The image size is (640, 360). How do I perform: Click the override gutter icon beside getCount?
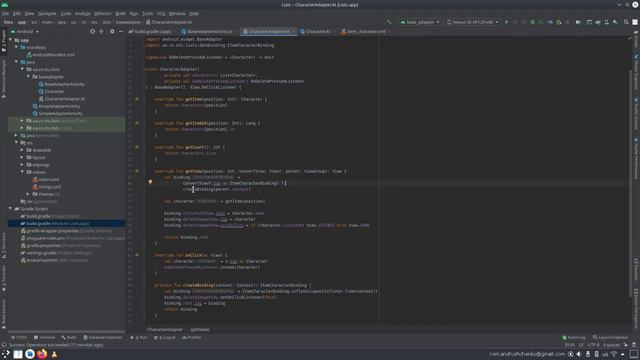(x=137, y=147)
